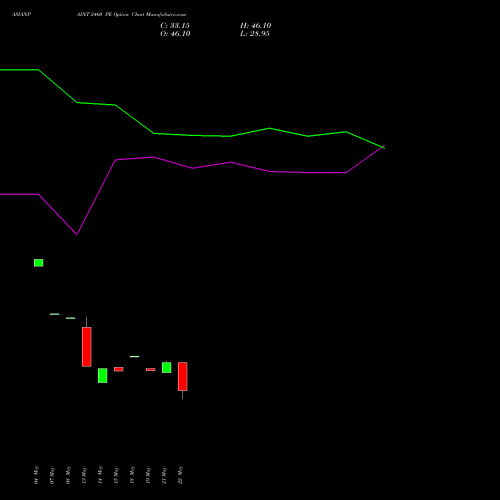Click the purple indicator line
This screenshot has width=500, height=500.
pyautogui.click(x=192, y=168)
